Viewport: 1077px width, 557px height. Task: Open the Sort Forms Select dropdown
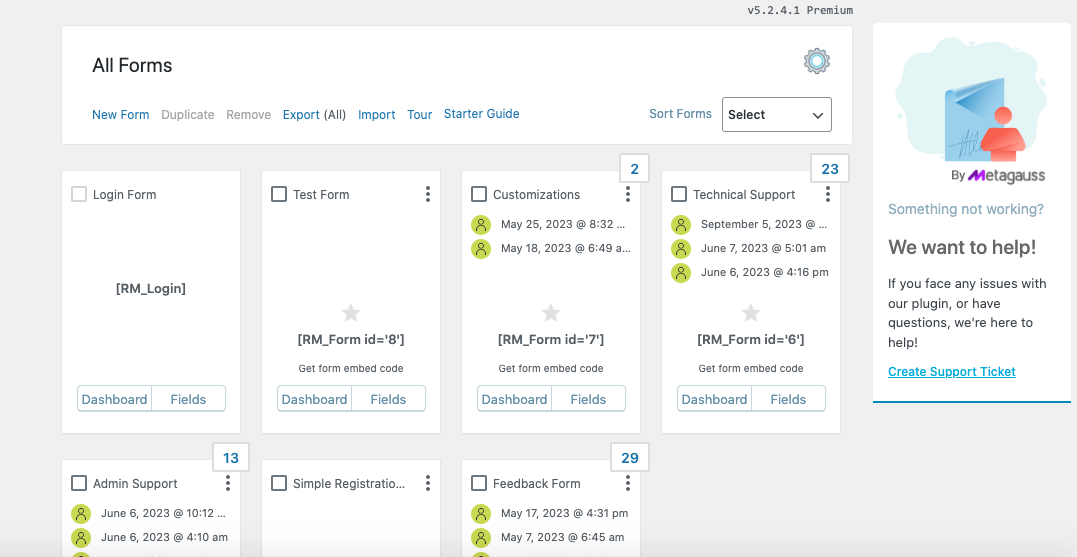pos(776,115)
